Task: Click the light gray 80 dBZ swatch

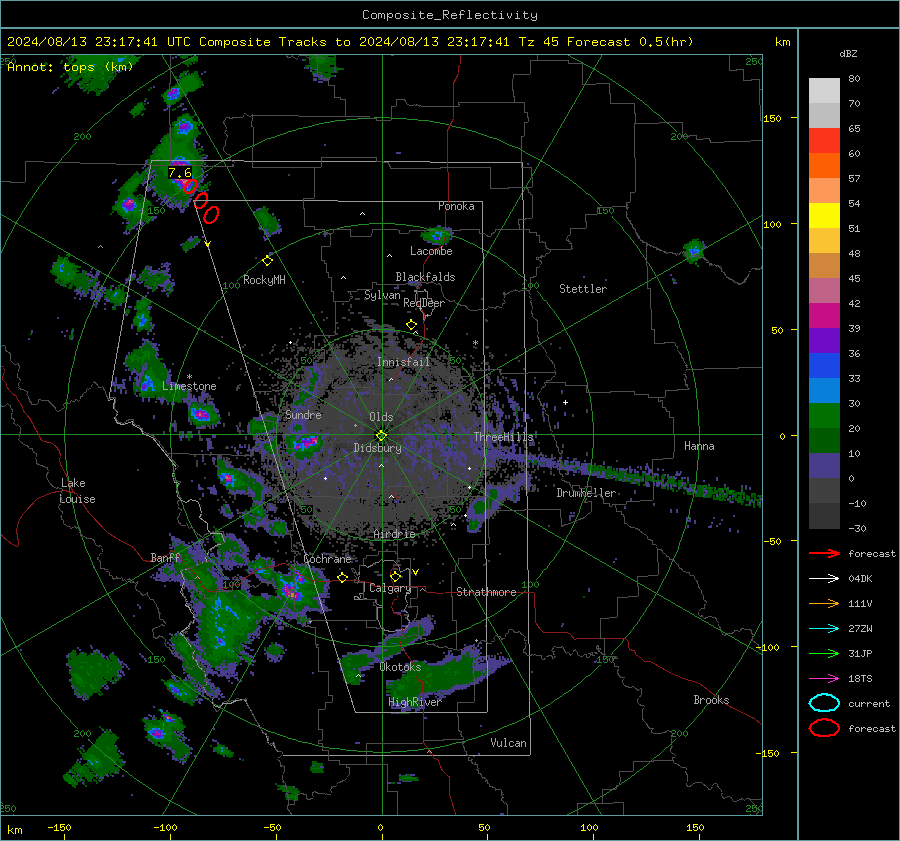Action: coord(824,90)
